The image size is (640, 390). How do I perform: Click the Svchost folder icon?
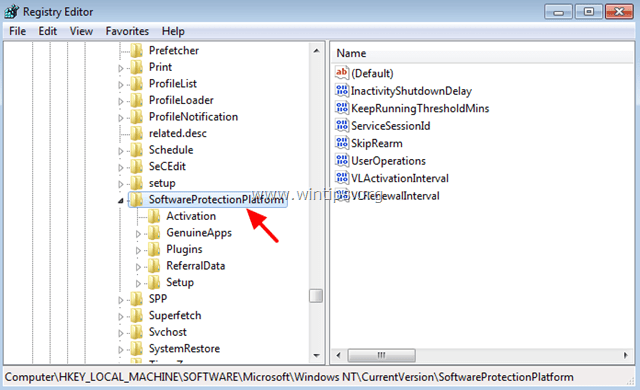pos(137,332)
